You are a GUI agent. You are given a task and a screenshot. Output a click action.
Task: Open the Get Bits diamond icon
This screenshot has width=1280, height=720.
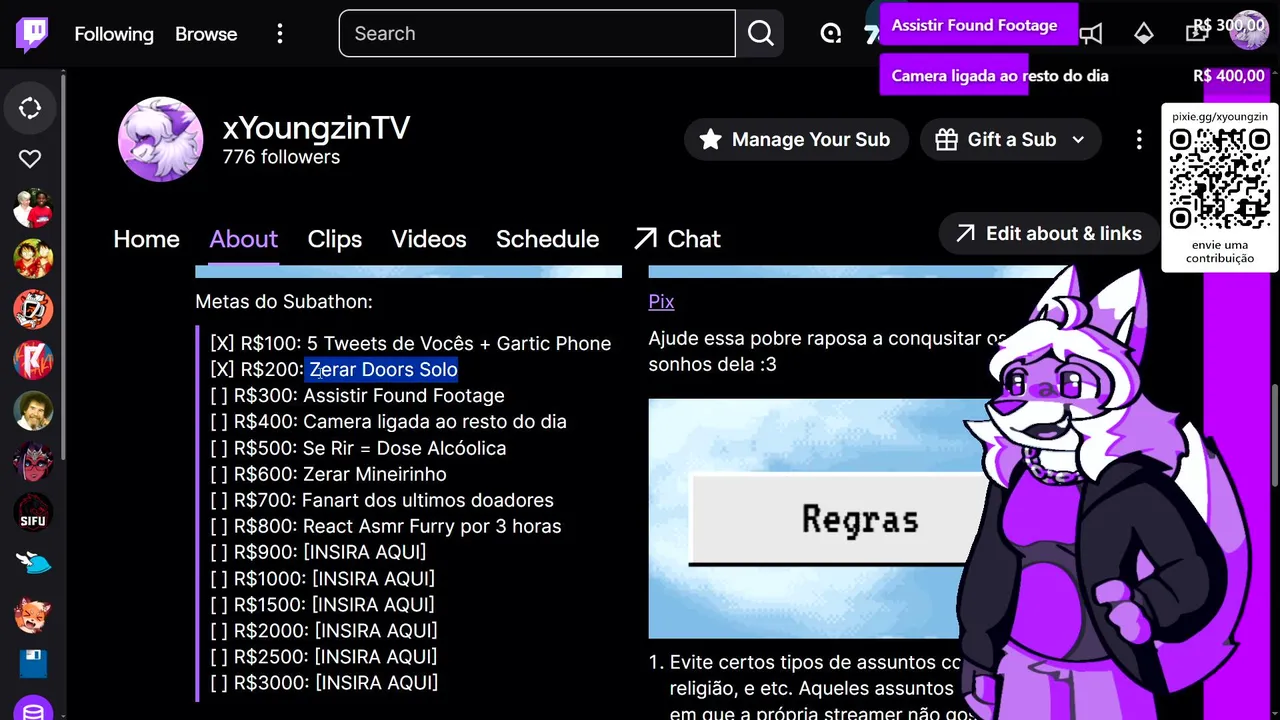[1143, 34]
